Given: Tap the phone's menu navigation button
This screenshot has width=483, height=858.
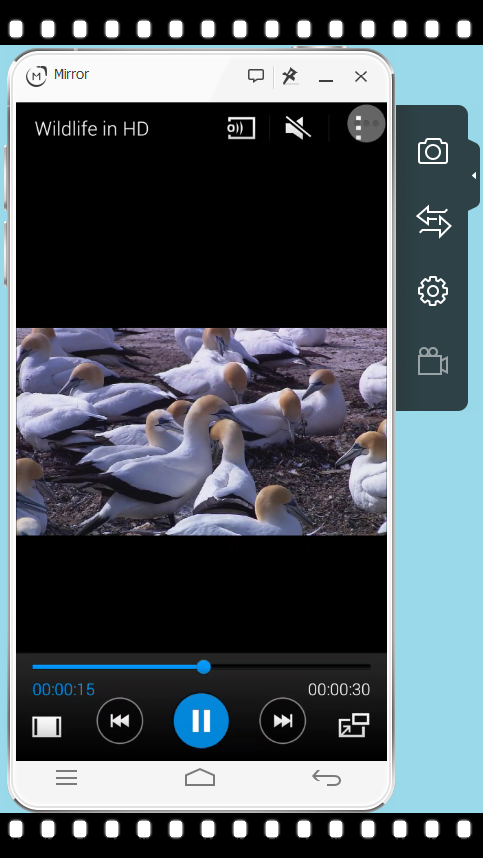Looking at the screenshot, I should click(66, 778).
